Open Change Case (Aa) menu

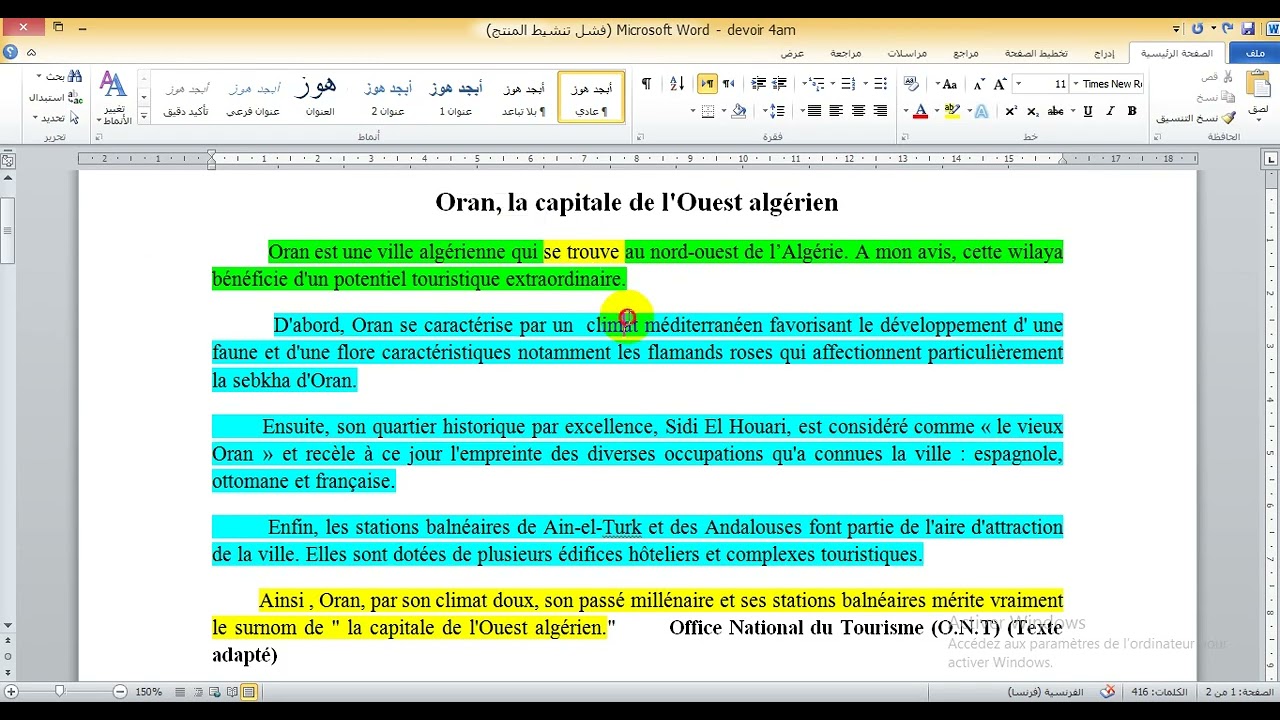click(946, 84)
